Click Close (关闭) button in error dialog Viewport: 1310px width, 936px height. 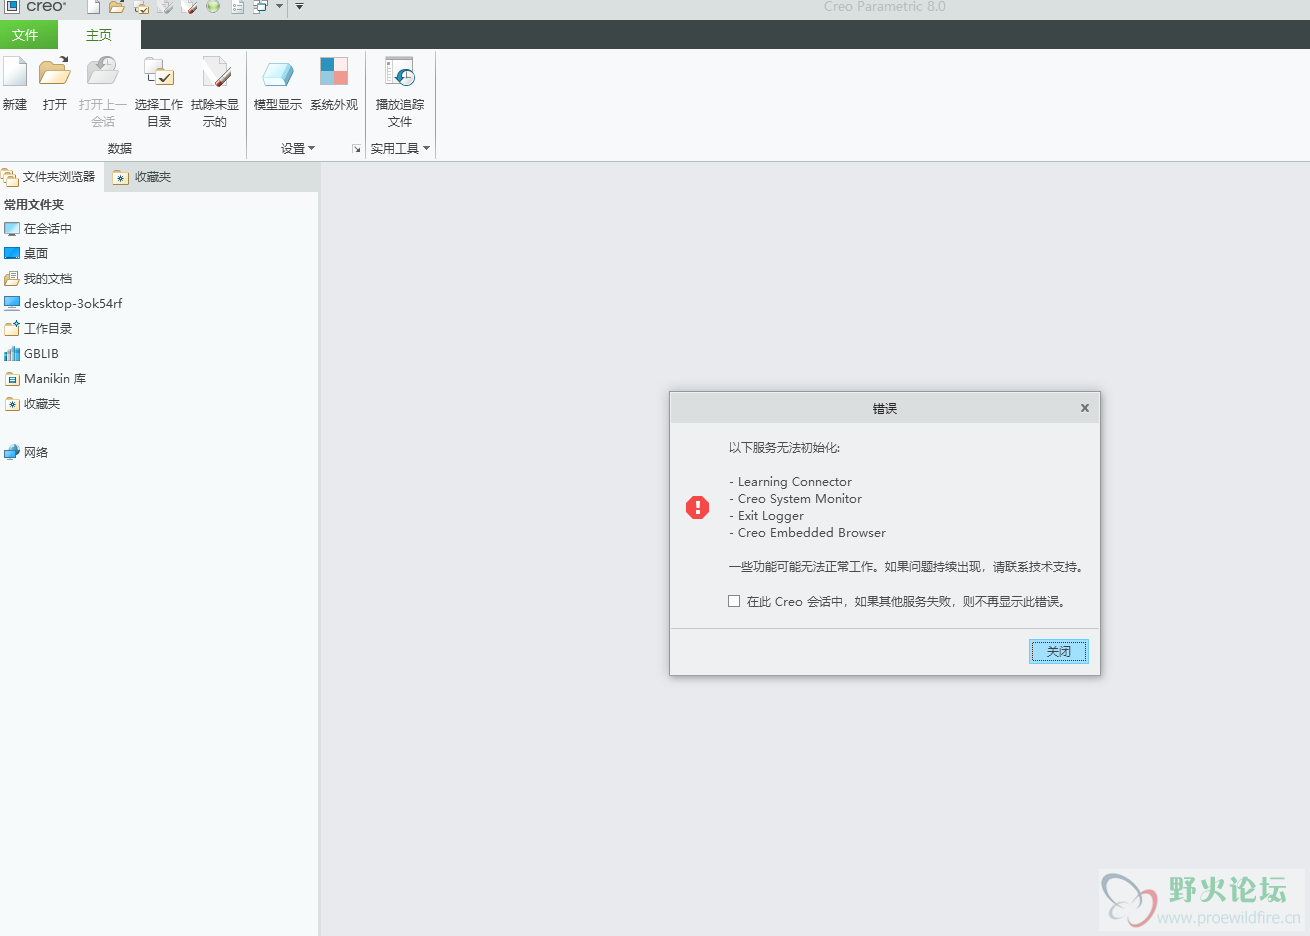(1059, 651)
